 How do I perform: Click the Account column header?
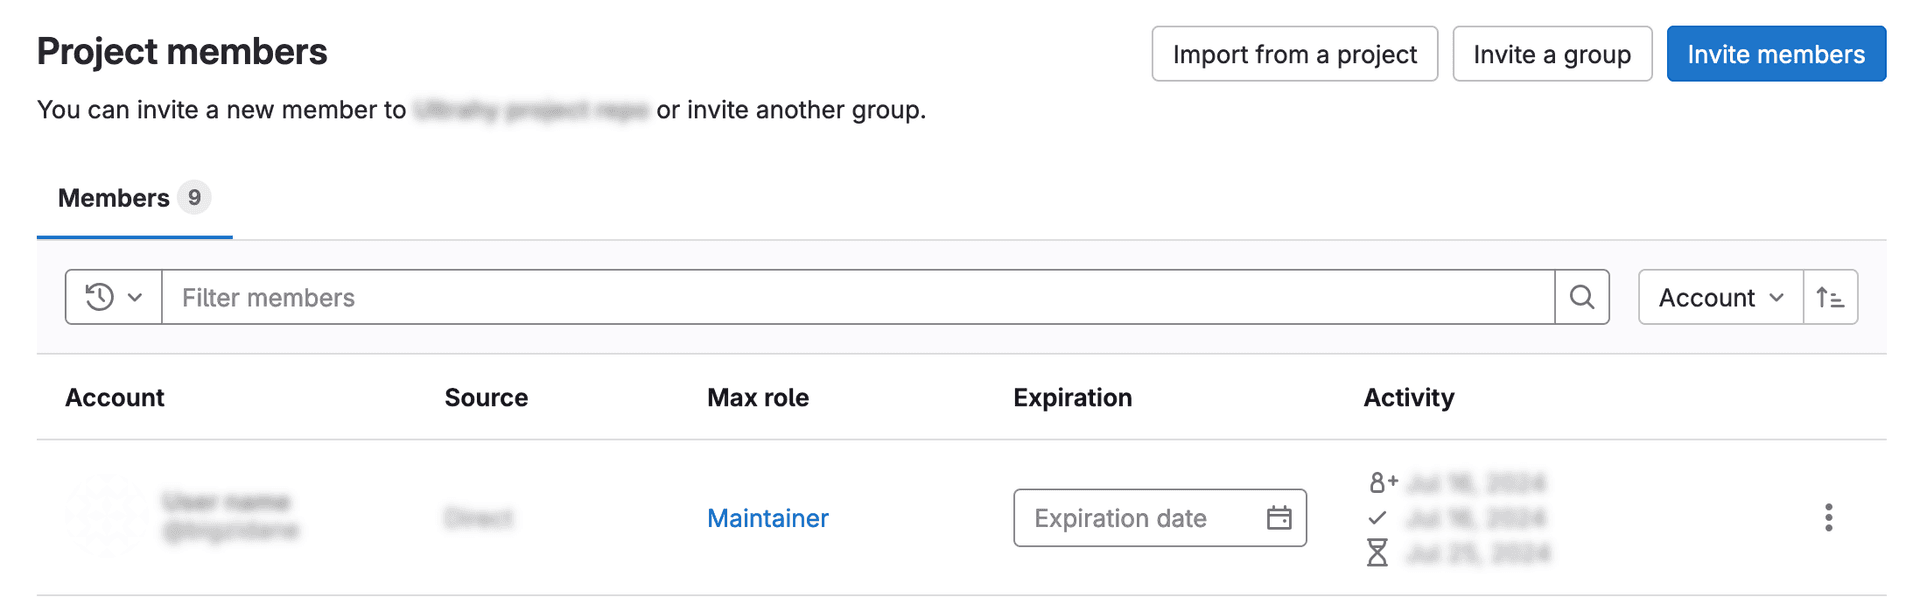pos(114,397)
